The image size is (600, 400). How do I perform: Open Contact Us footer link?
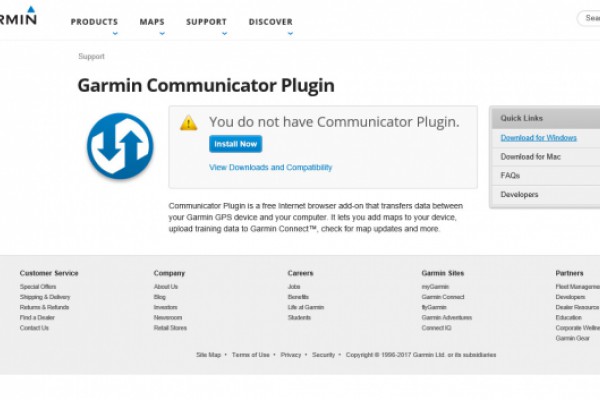tap(34, 328)
